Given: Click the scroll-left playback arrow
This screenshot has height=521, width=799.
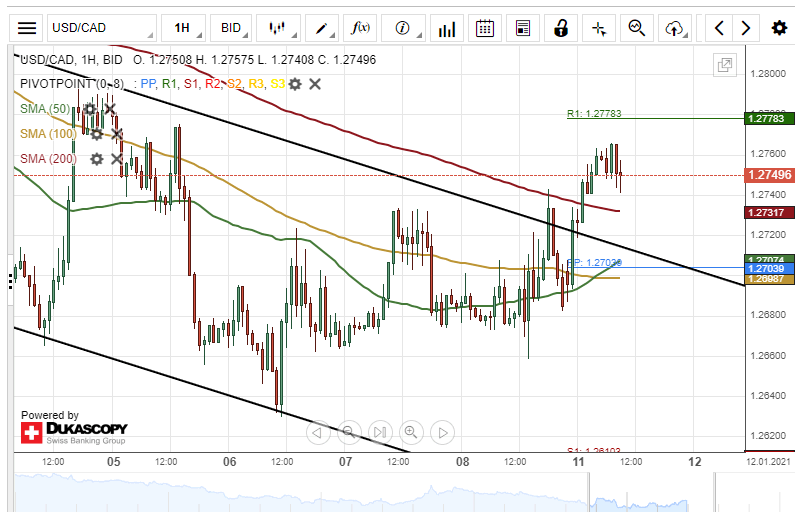Looking at the screenshot, I should coord(317,433).
